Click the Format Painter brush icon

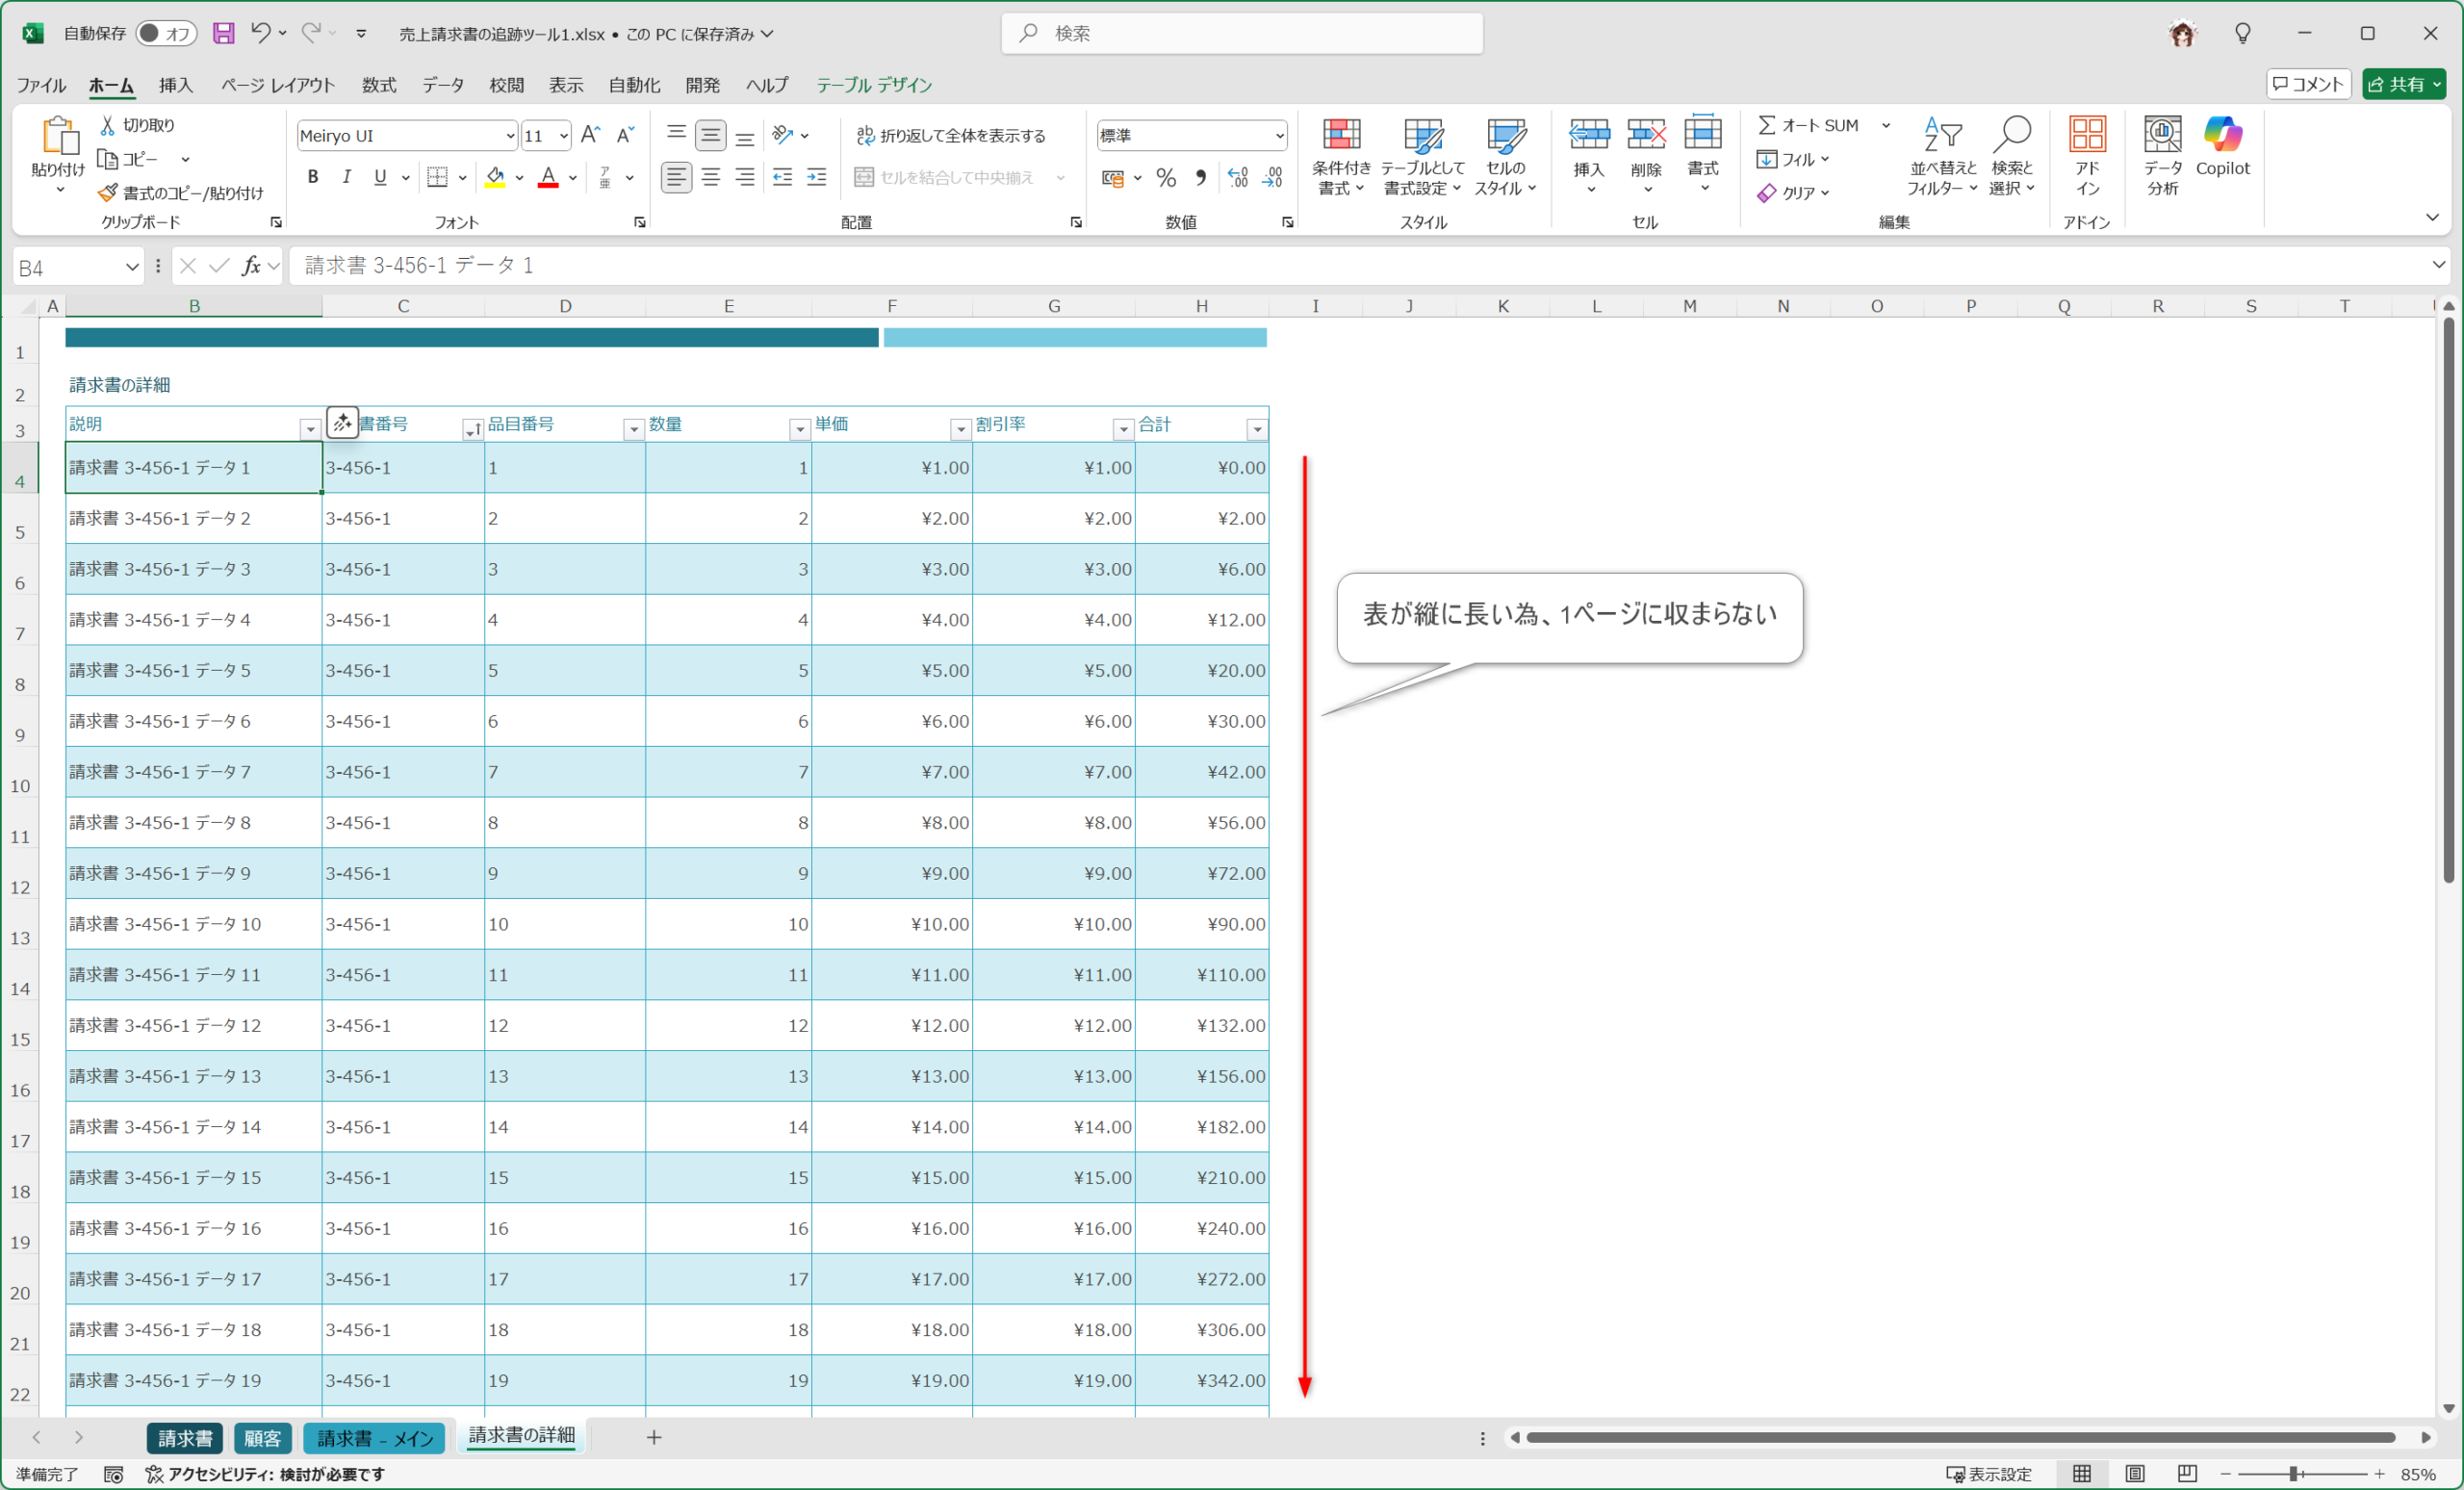[107, 192]
